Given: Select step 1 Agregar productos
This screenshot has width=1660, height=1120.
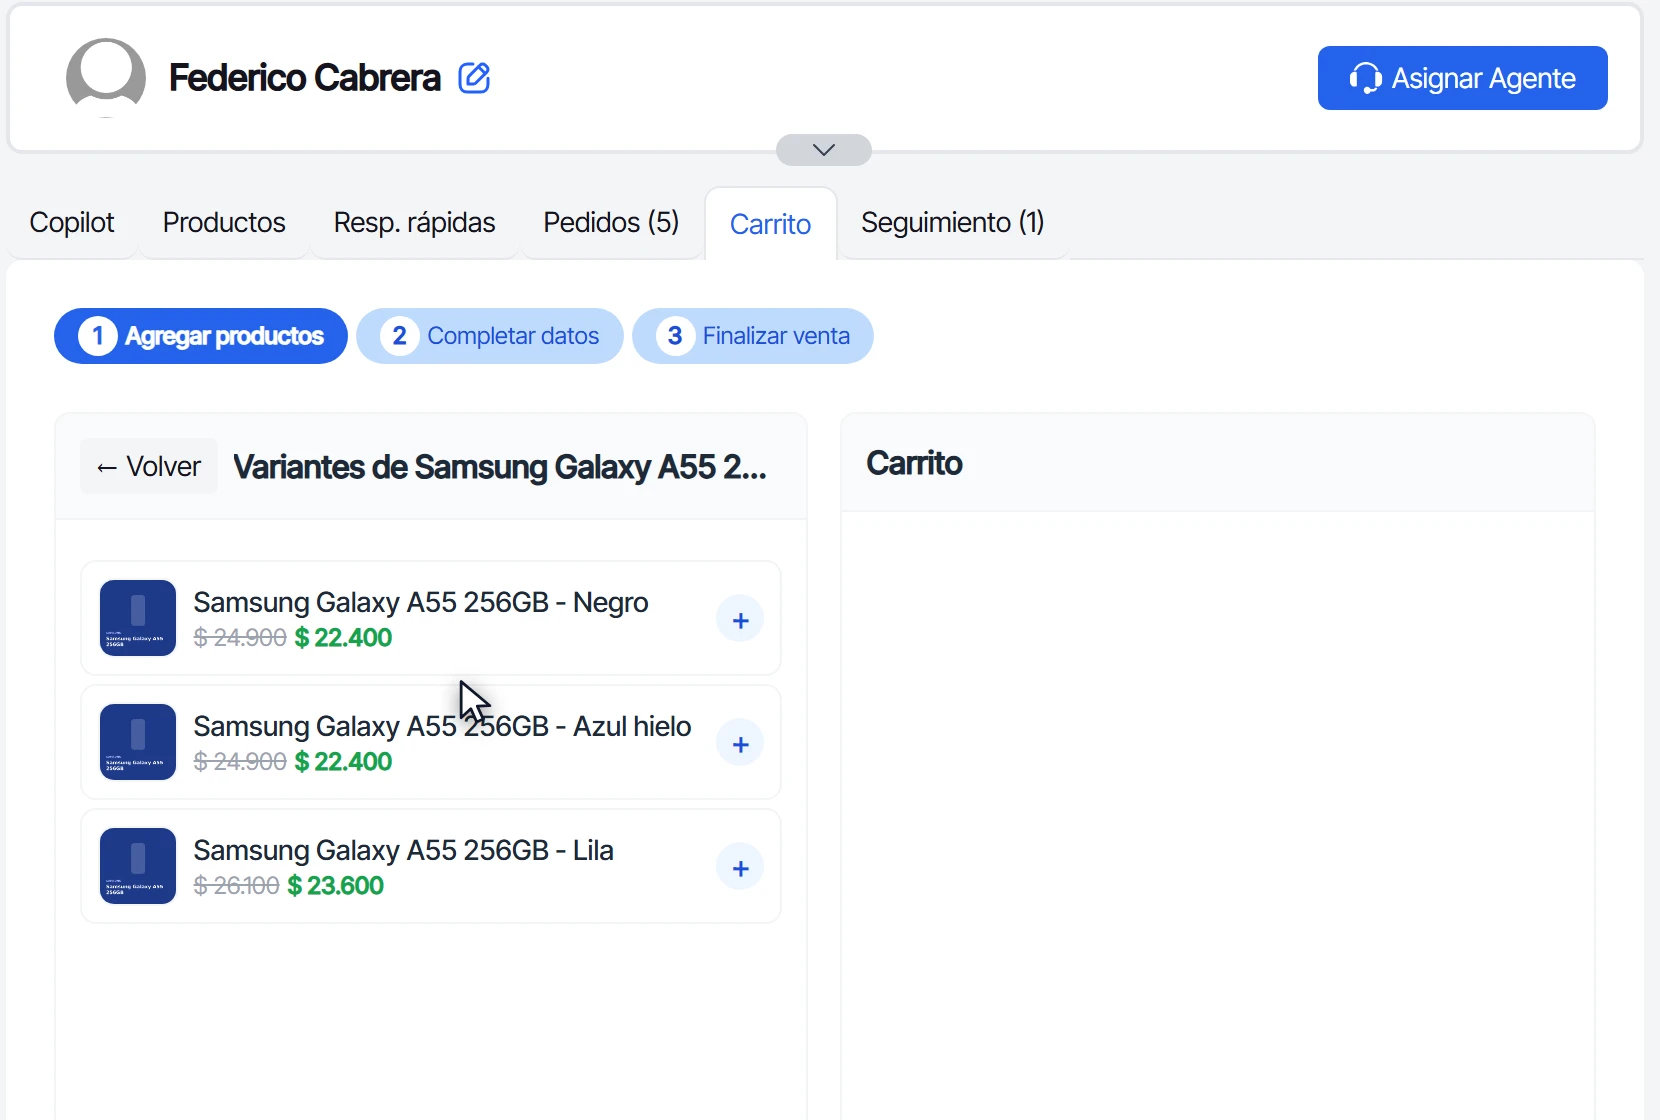Looking at the screenshot, I should pos(201,336).
